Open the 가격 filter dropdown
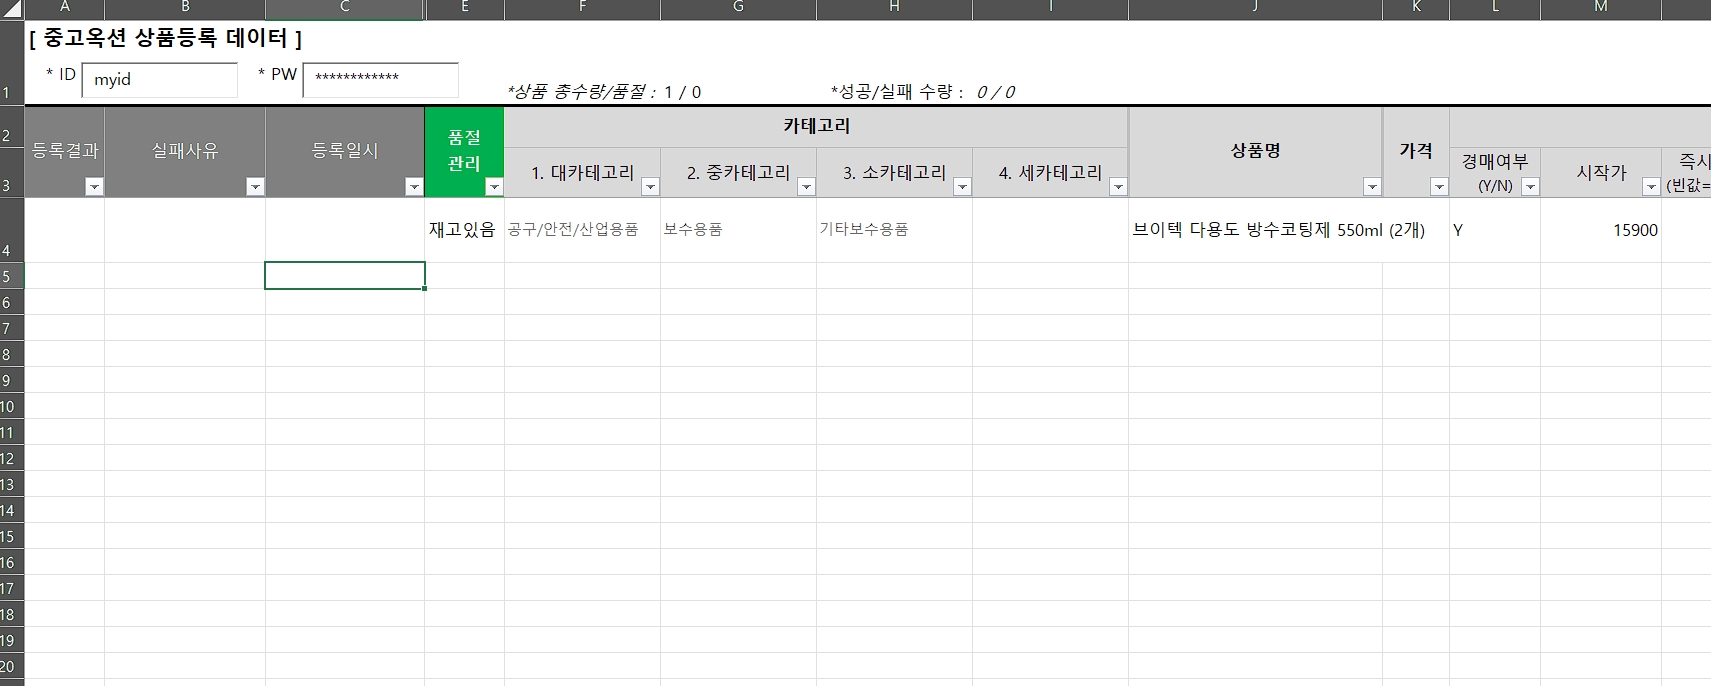 click(x=1439, y=187)
